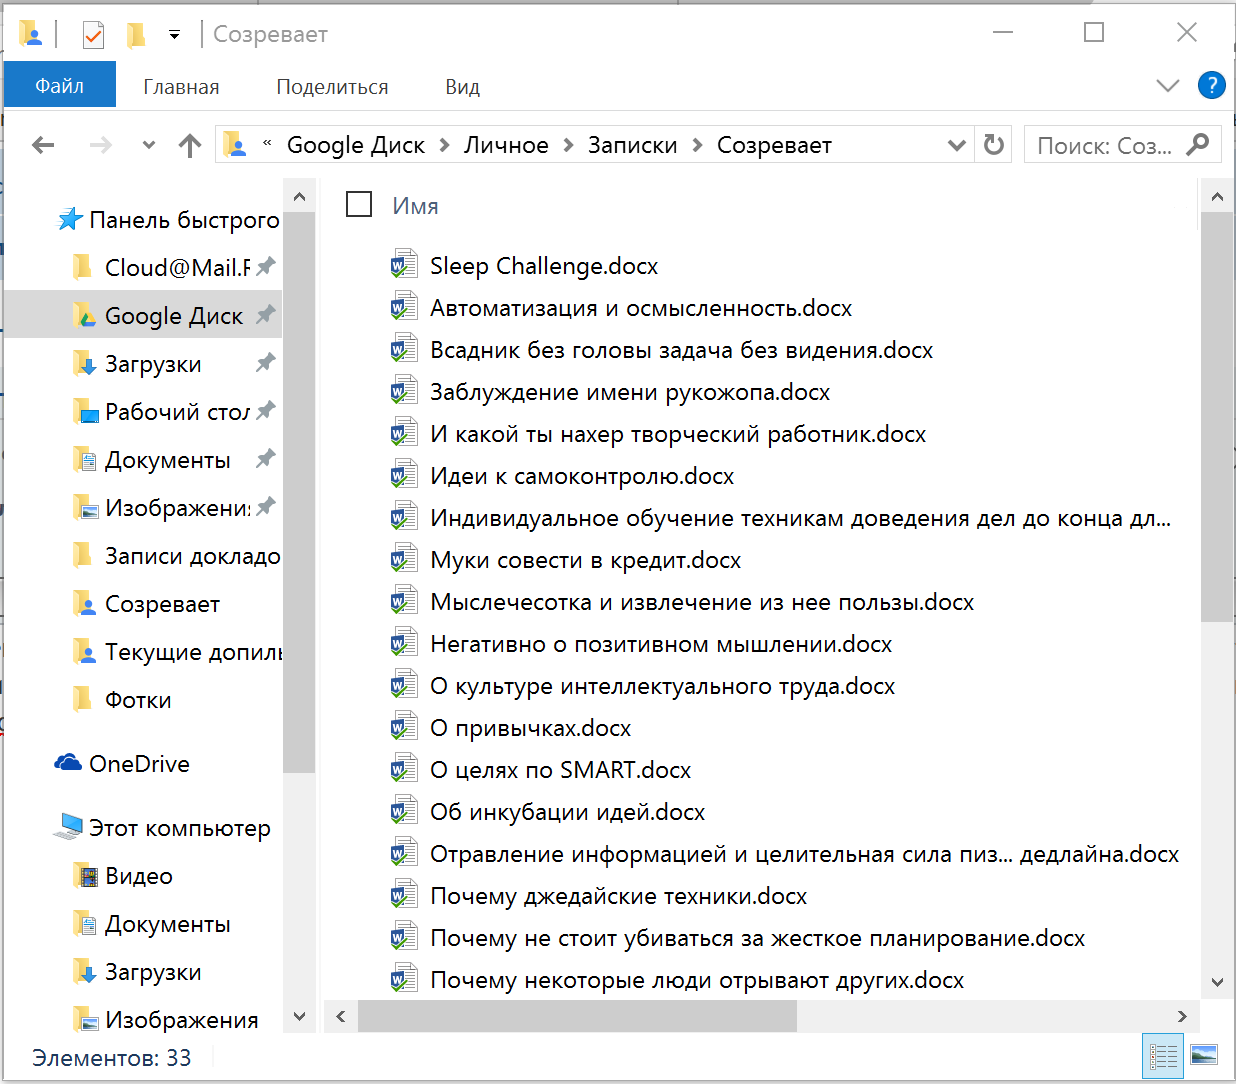Screen dimensions: 1236x1084
Task: Switch to the Вид ribbon tab
Action: tap(462, 87)
